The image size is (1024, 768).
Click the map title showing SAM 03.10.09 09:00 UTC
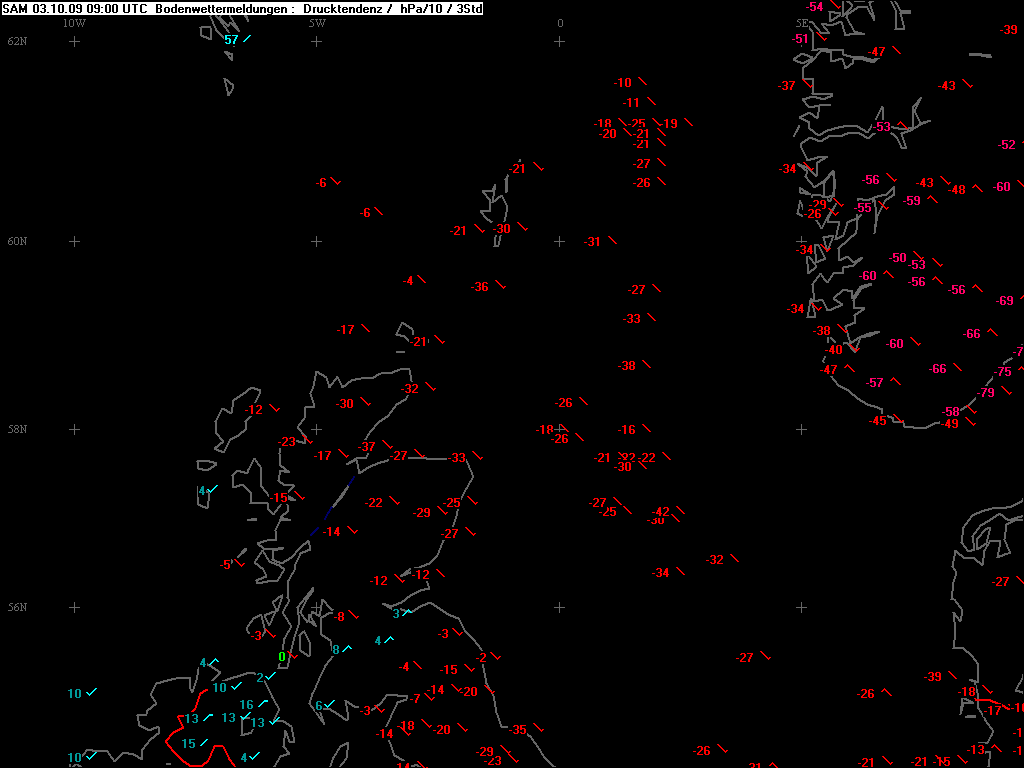click(76, 8)
